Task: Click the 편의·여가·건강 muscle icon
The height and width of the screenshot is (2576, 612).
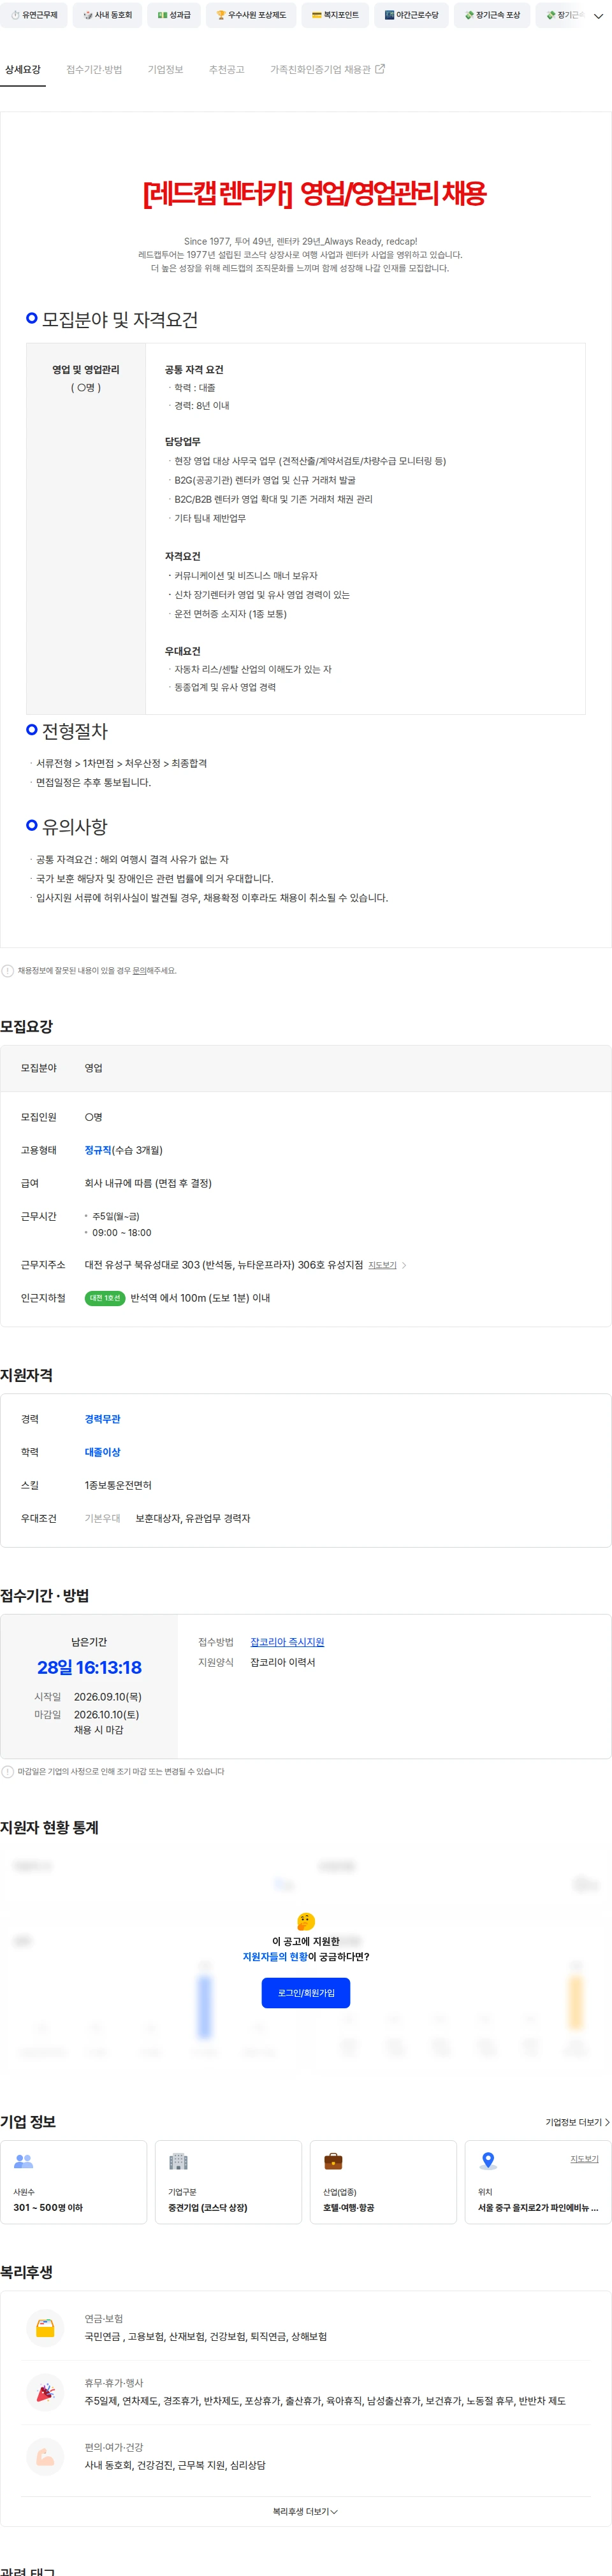Action: (x=45, y=2456)
